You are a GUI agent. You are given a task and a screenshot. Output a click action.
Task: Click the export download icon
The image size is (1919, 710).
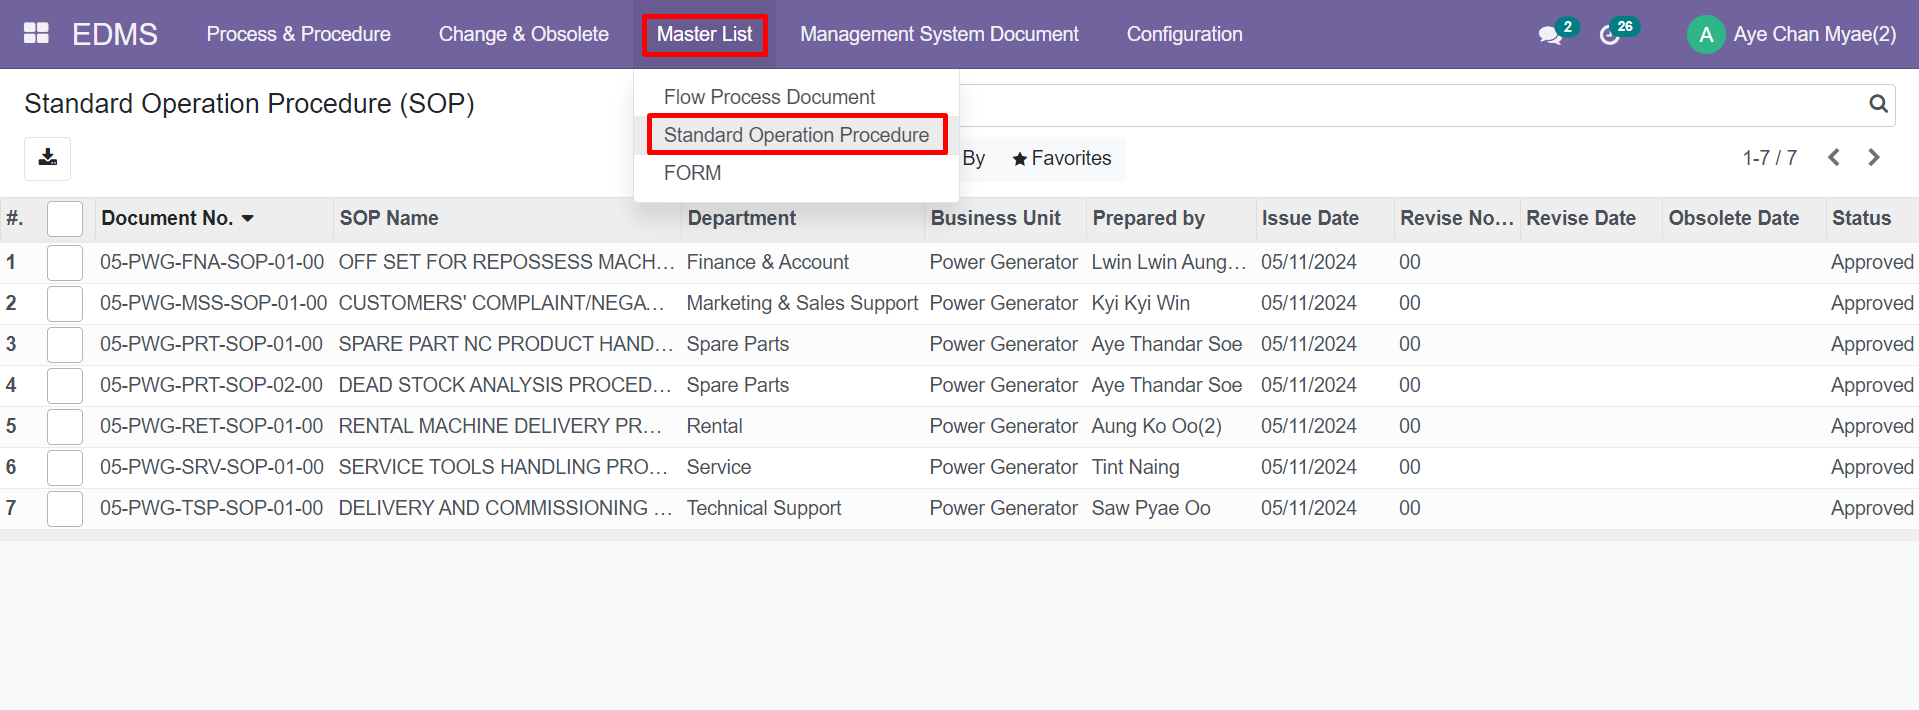(x=48, y=158)
